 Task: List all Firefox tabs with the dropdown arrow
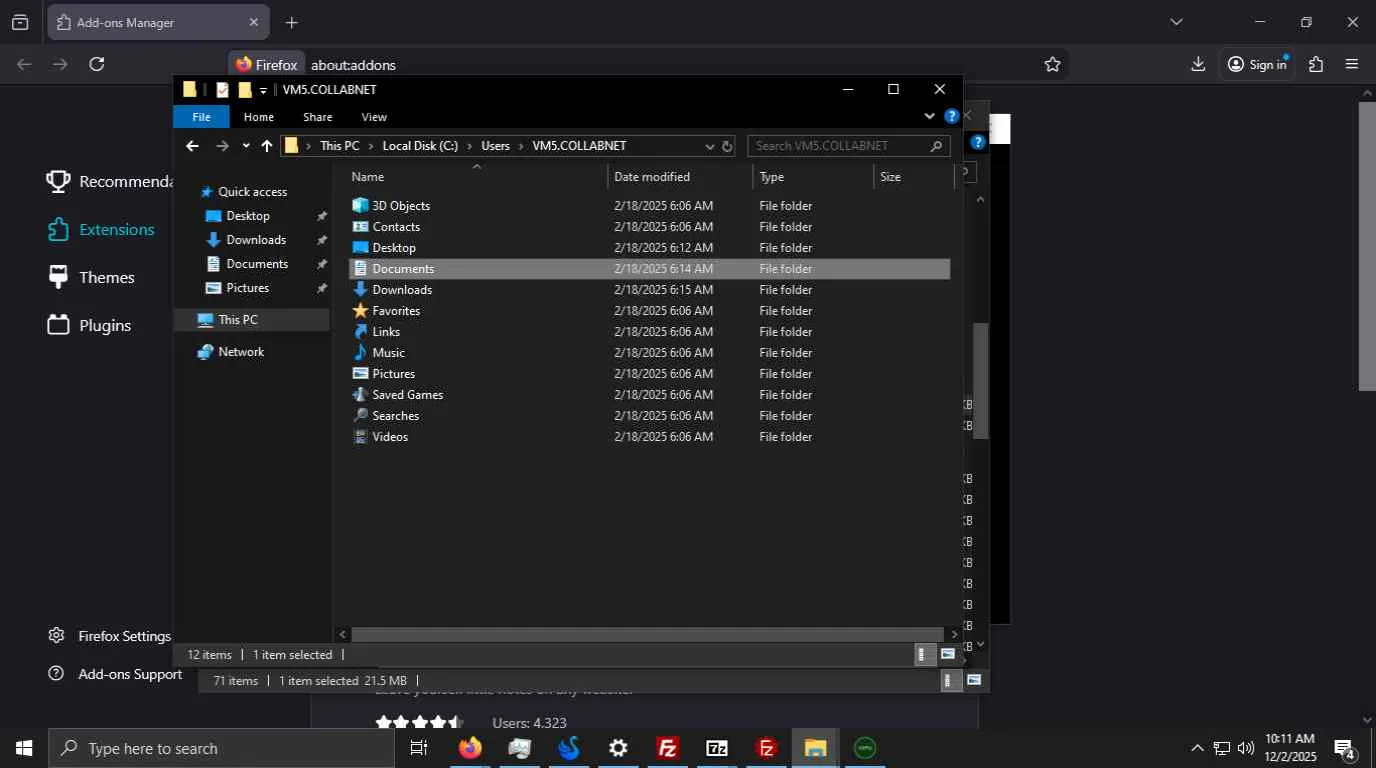(x=1176, y=22)
